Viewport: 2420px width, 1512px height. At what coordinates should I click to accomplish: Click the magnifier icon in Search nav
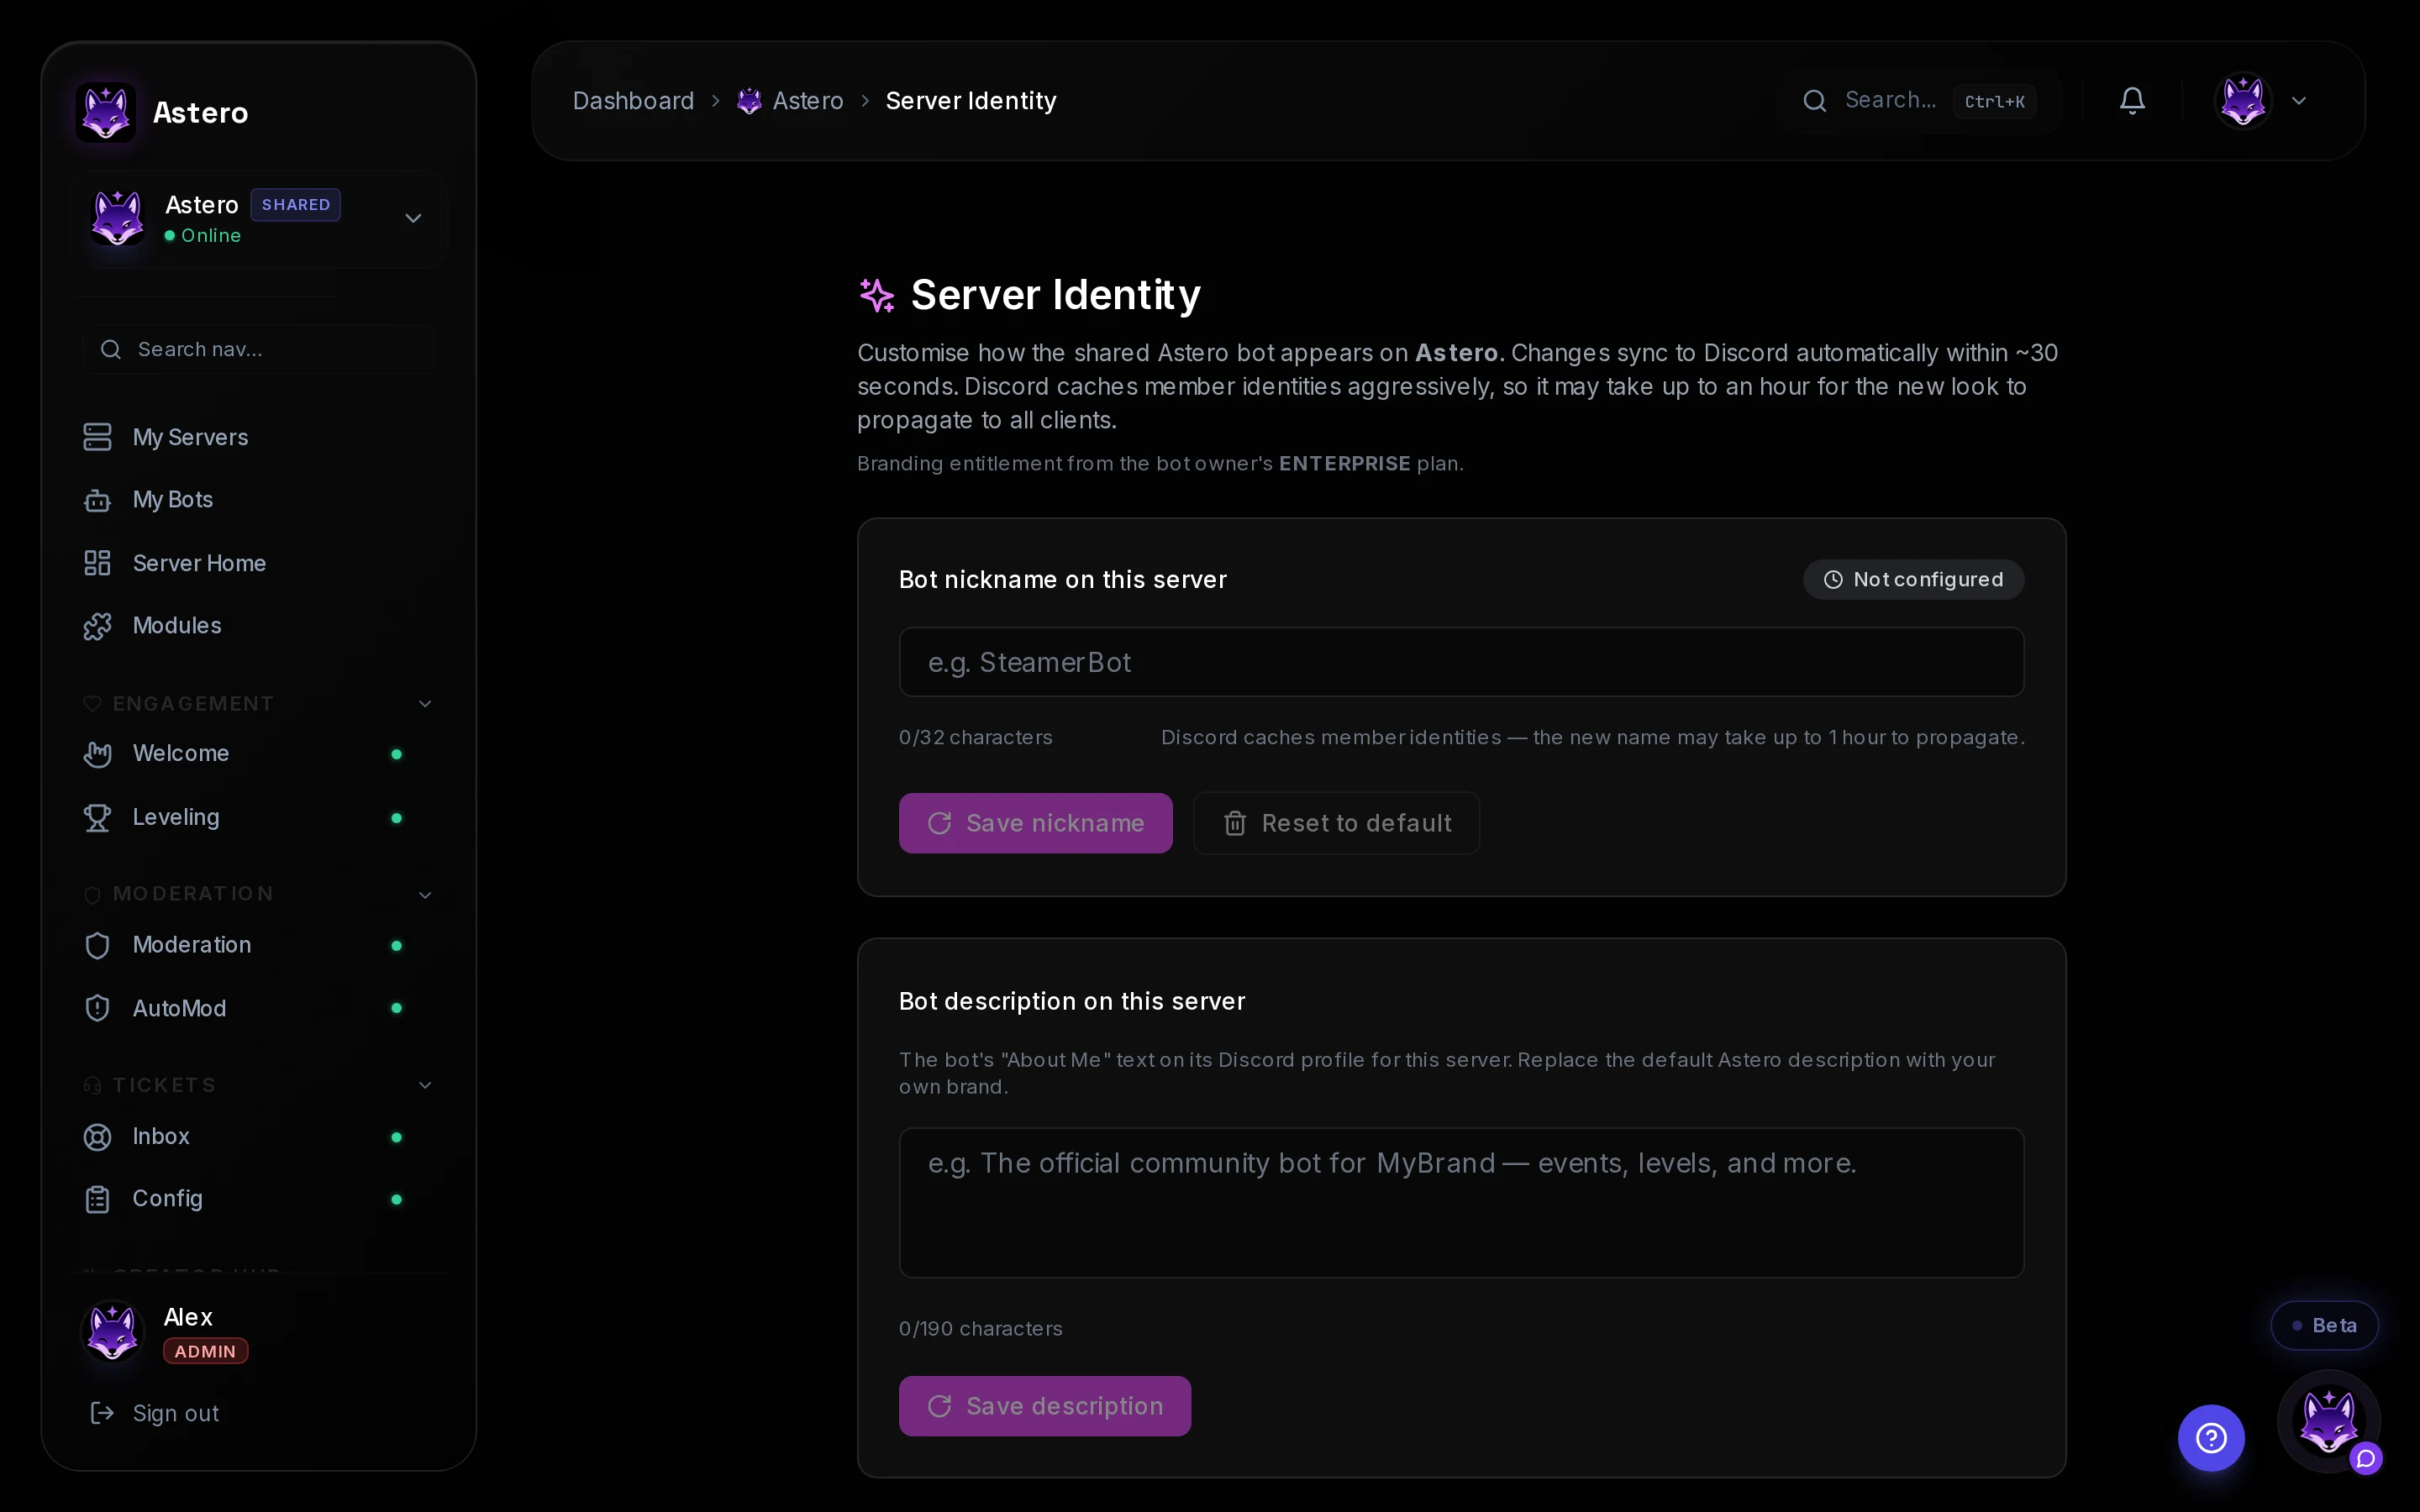(x=111, y=349)
